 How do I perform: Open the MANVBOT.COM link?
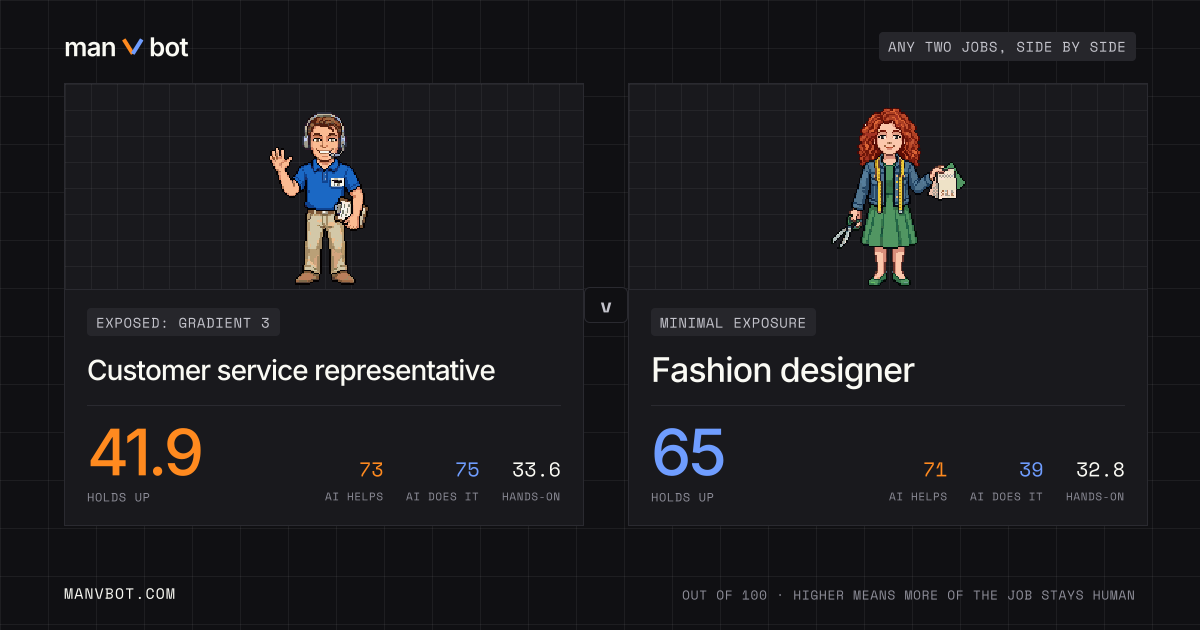point(120,594)
